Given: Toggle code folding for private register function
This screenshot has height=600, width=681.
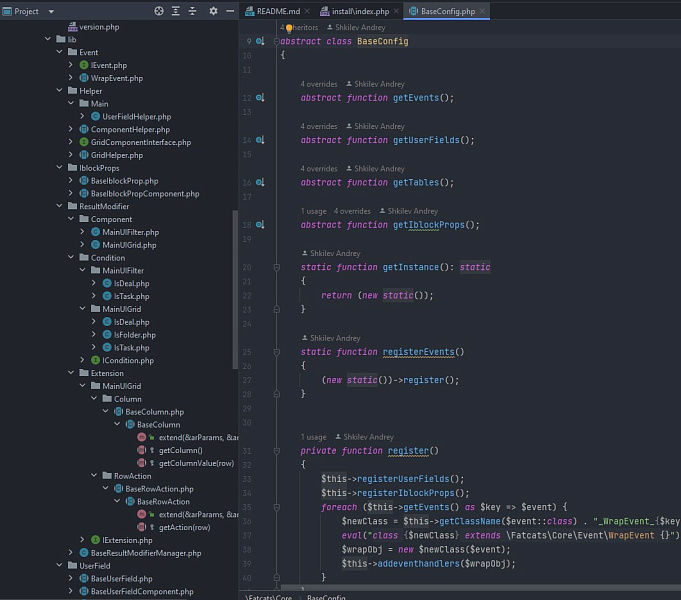Looking at the screenshot, I should tap(276, 451).
